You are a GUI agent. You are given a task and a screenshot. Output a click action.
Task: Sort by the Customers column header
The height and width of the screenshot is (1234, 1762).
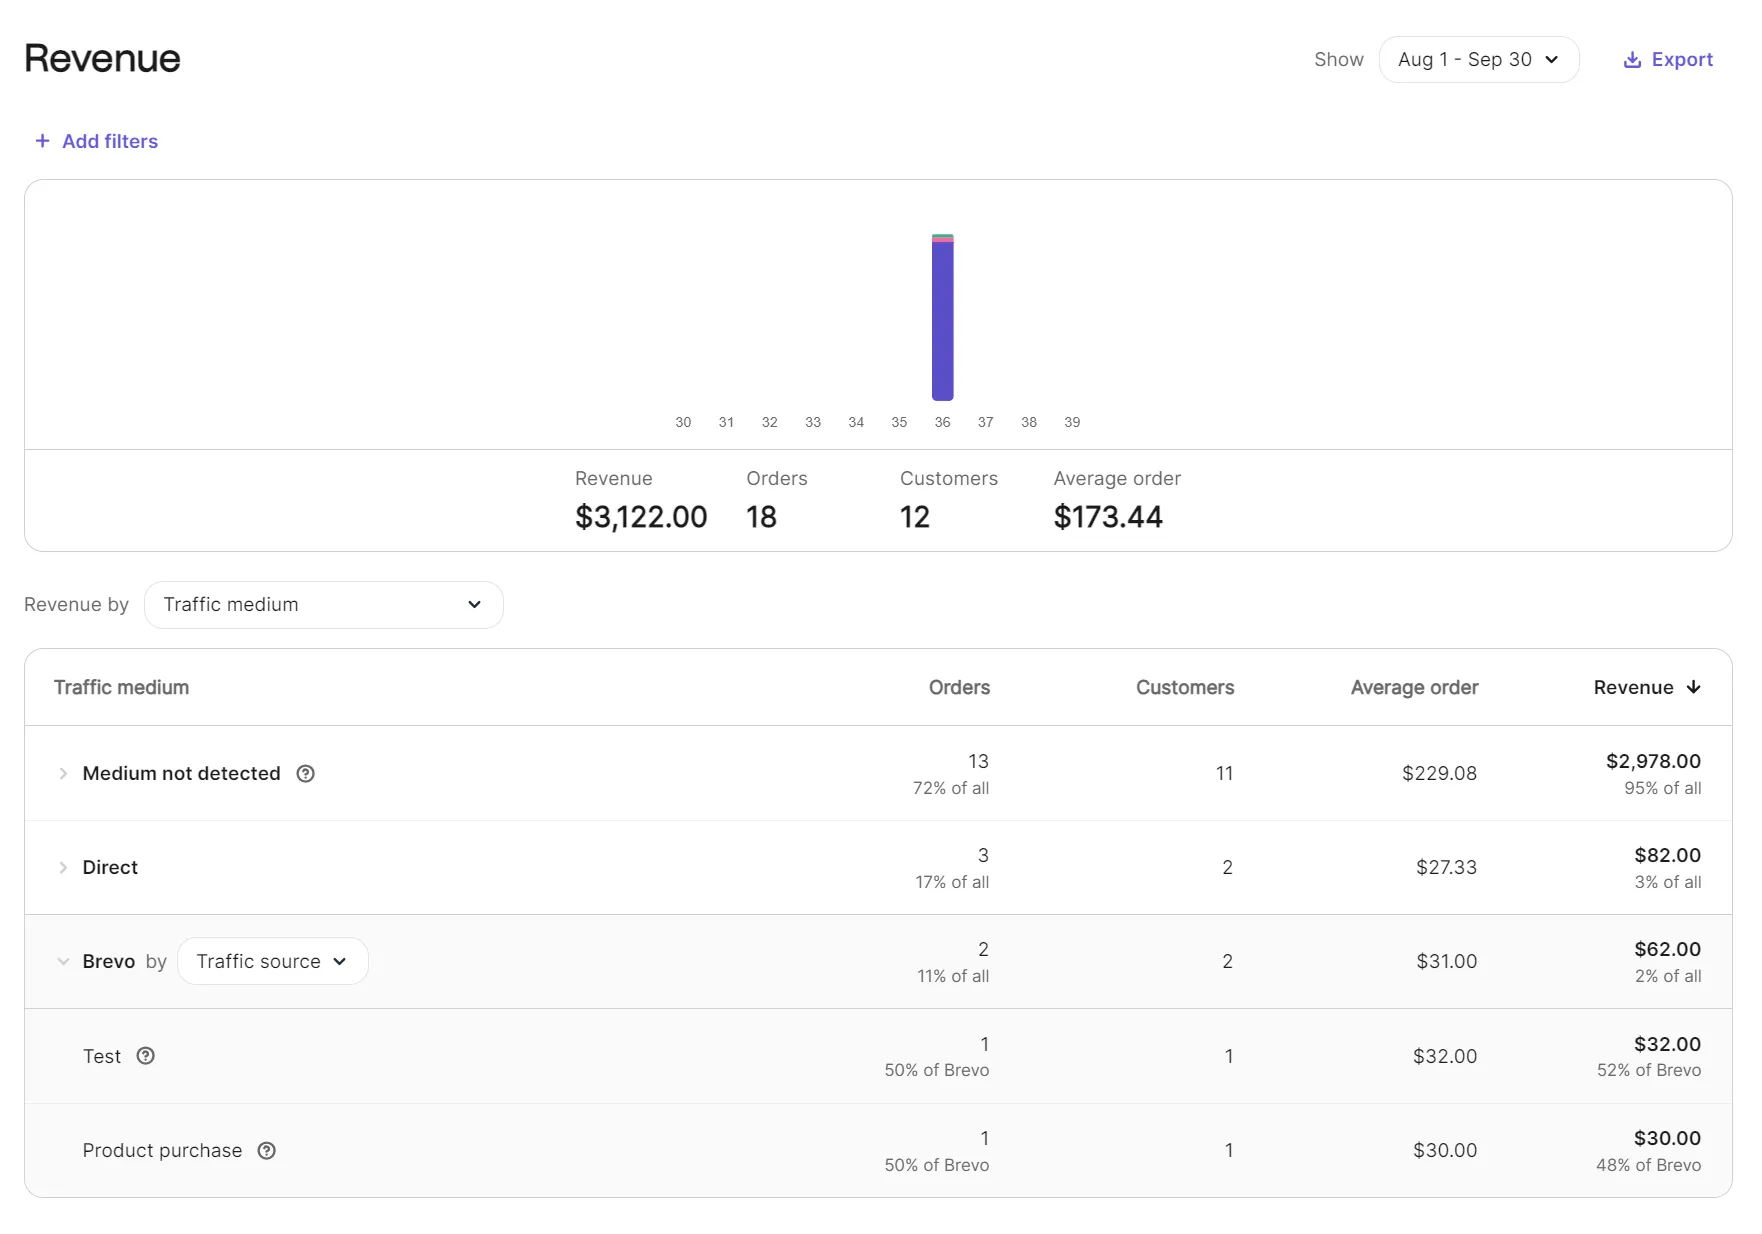click(1185, 687)
